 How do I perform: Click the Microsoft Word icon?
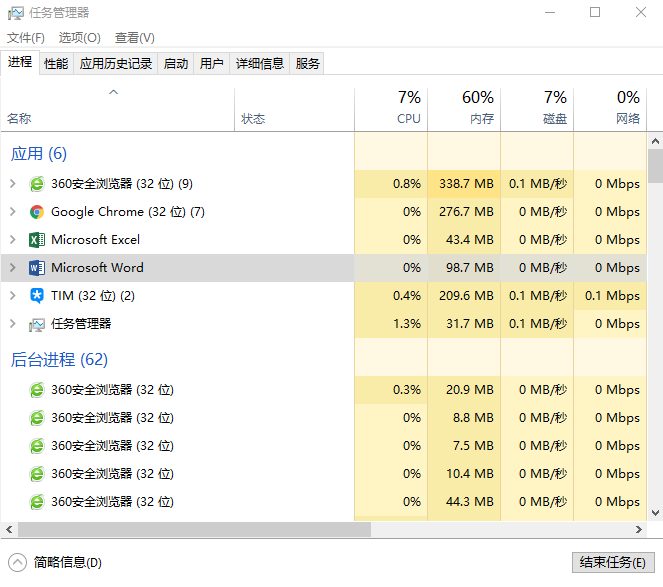pos(37,268)
